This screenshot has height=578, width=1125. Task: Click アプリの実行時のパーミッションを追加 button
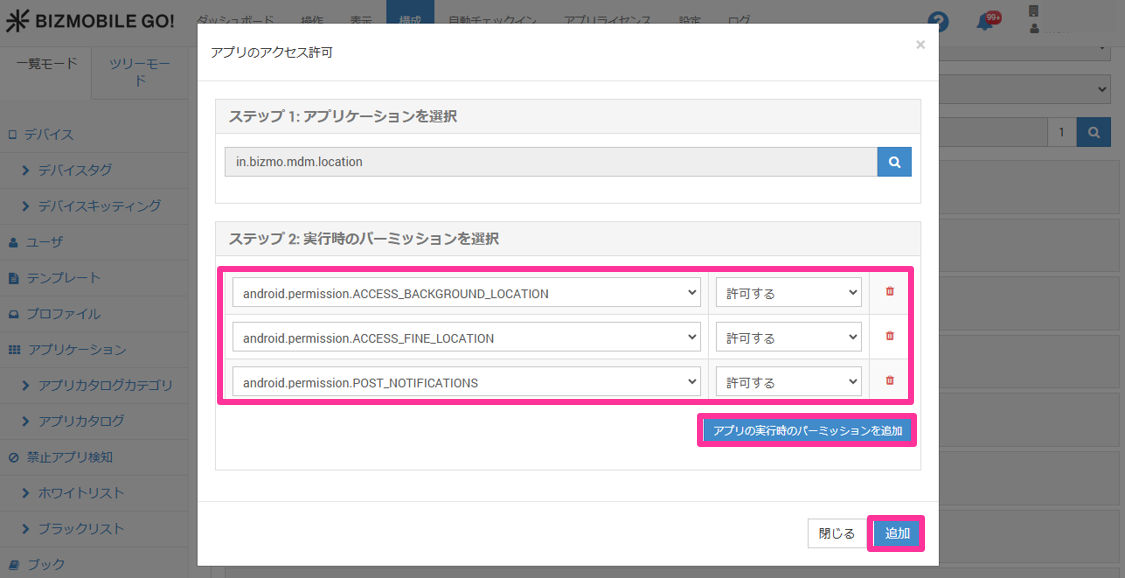tap(806, 431)
